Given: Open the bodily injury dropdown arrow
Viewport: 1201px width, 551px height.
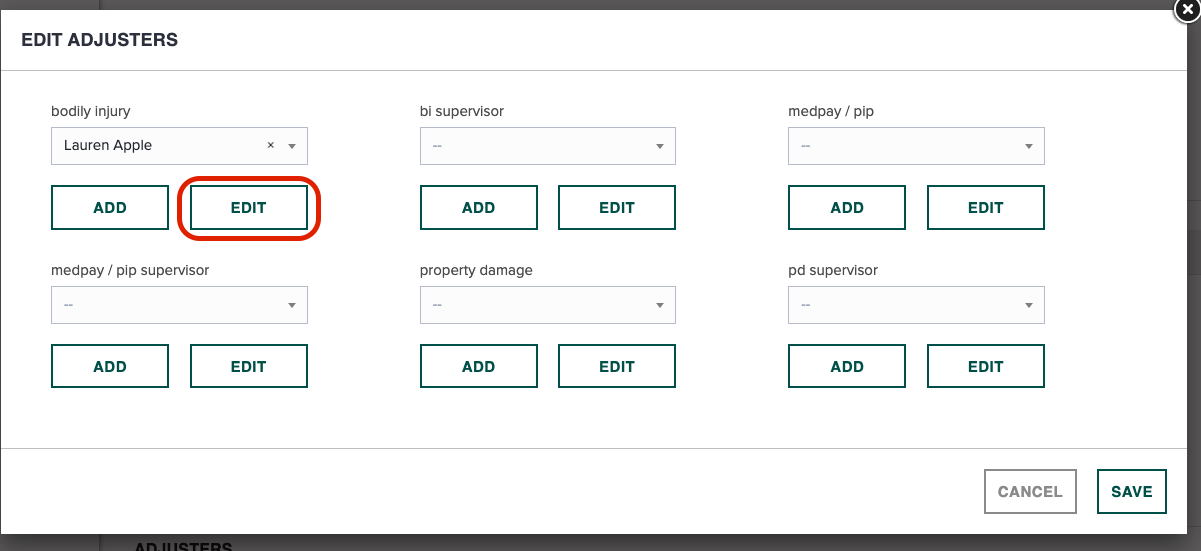Looking at the screenshot, I should click(292, 146).
